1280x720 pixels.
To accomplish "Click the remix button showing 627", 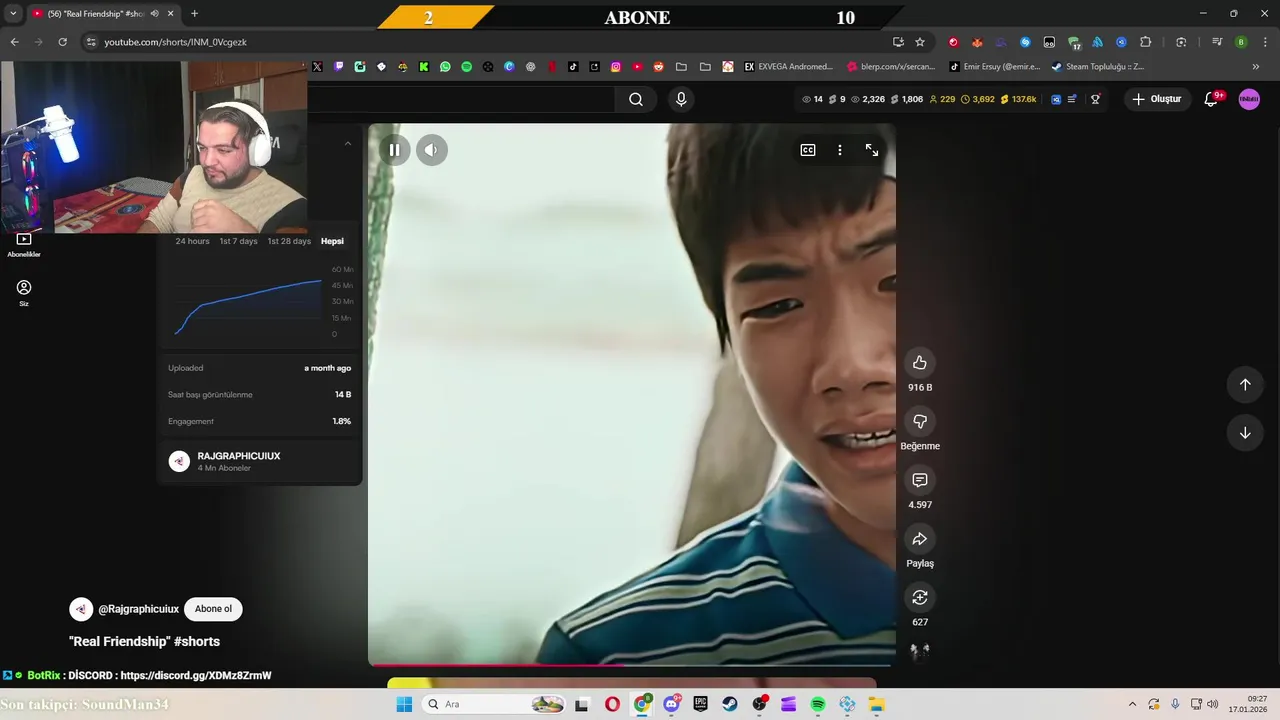I will 920,597.
